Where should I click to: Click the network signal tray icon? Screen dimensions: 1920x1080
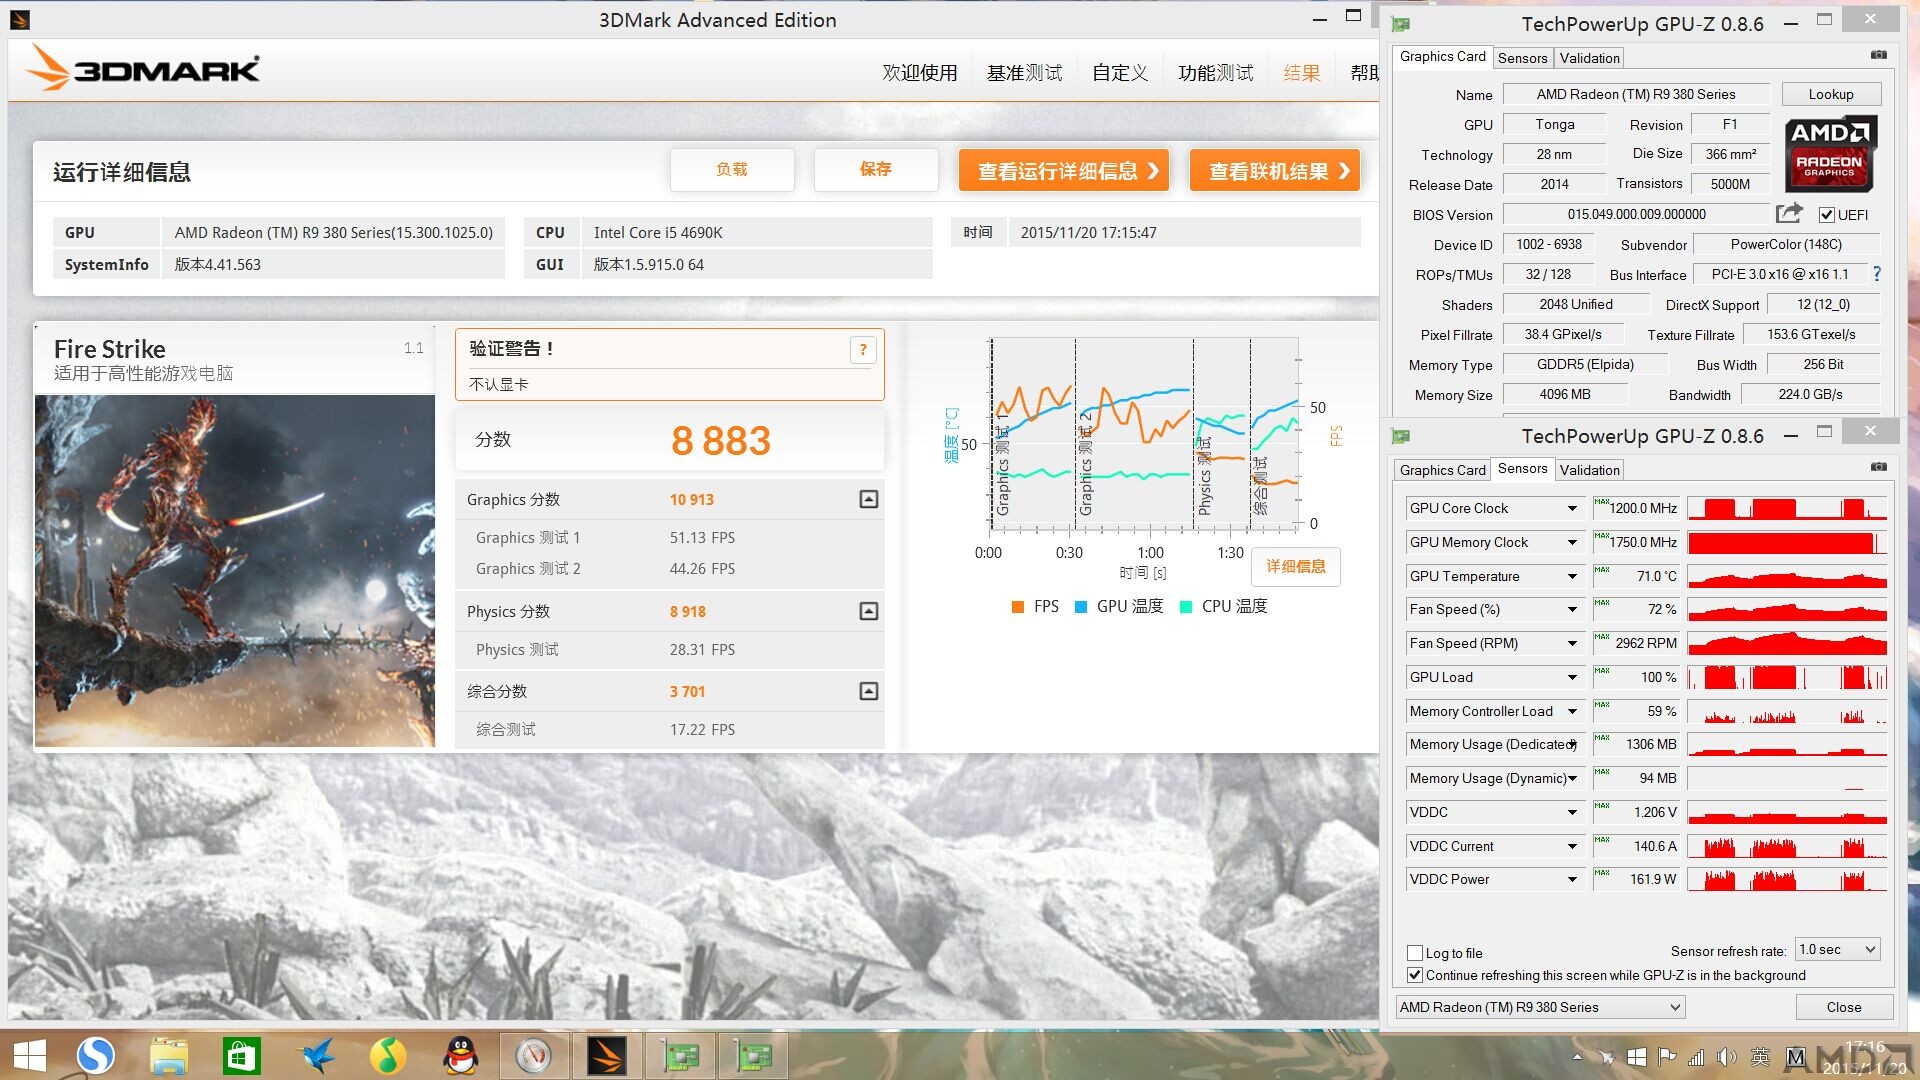1696,1057
